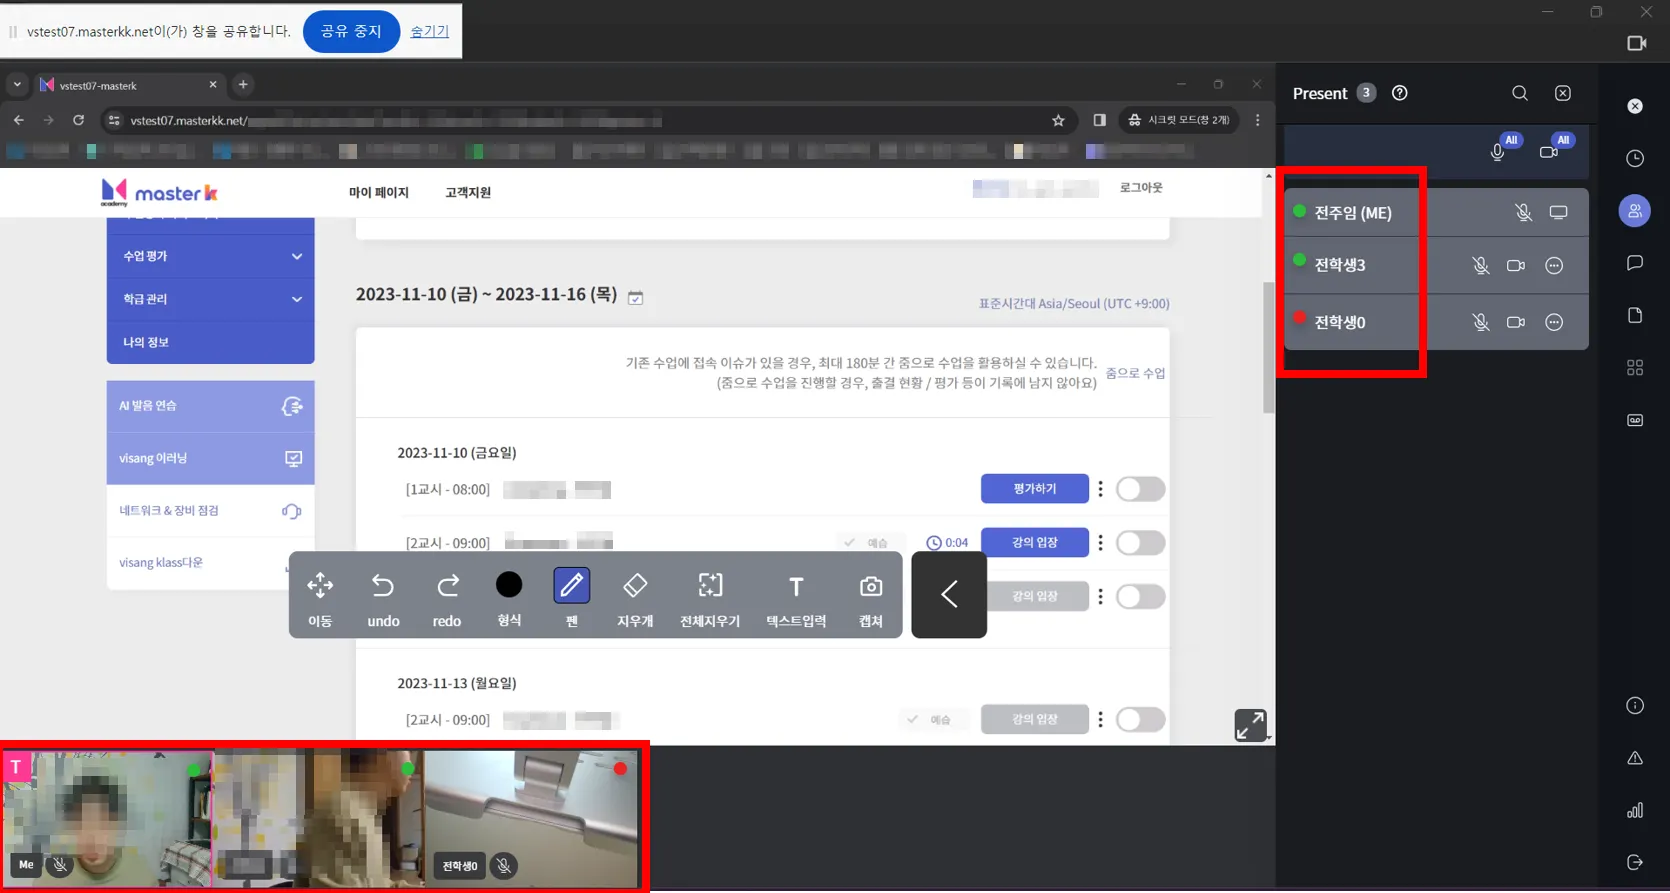Search participants with the magnifier icon
Image resolution: width=1670 pixels, height=893 pixels.
[1520, 93]
